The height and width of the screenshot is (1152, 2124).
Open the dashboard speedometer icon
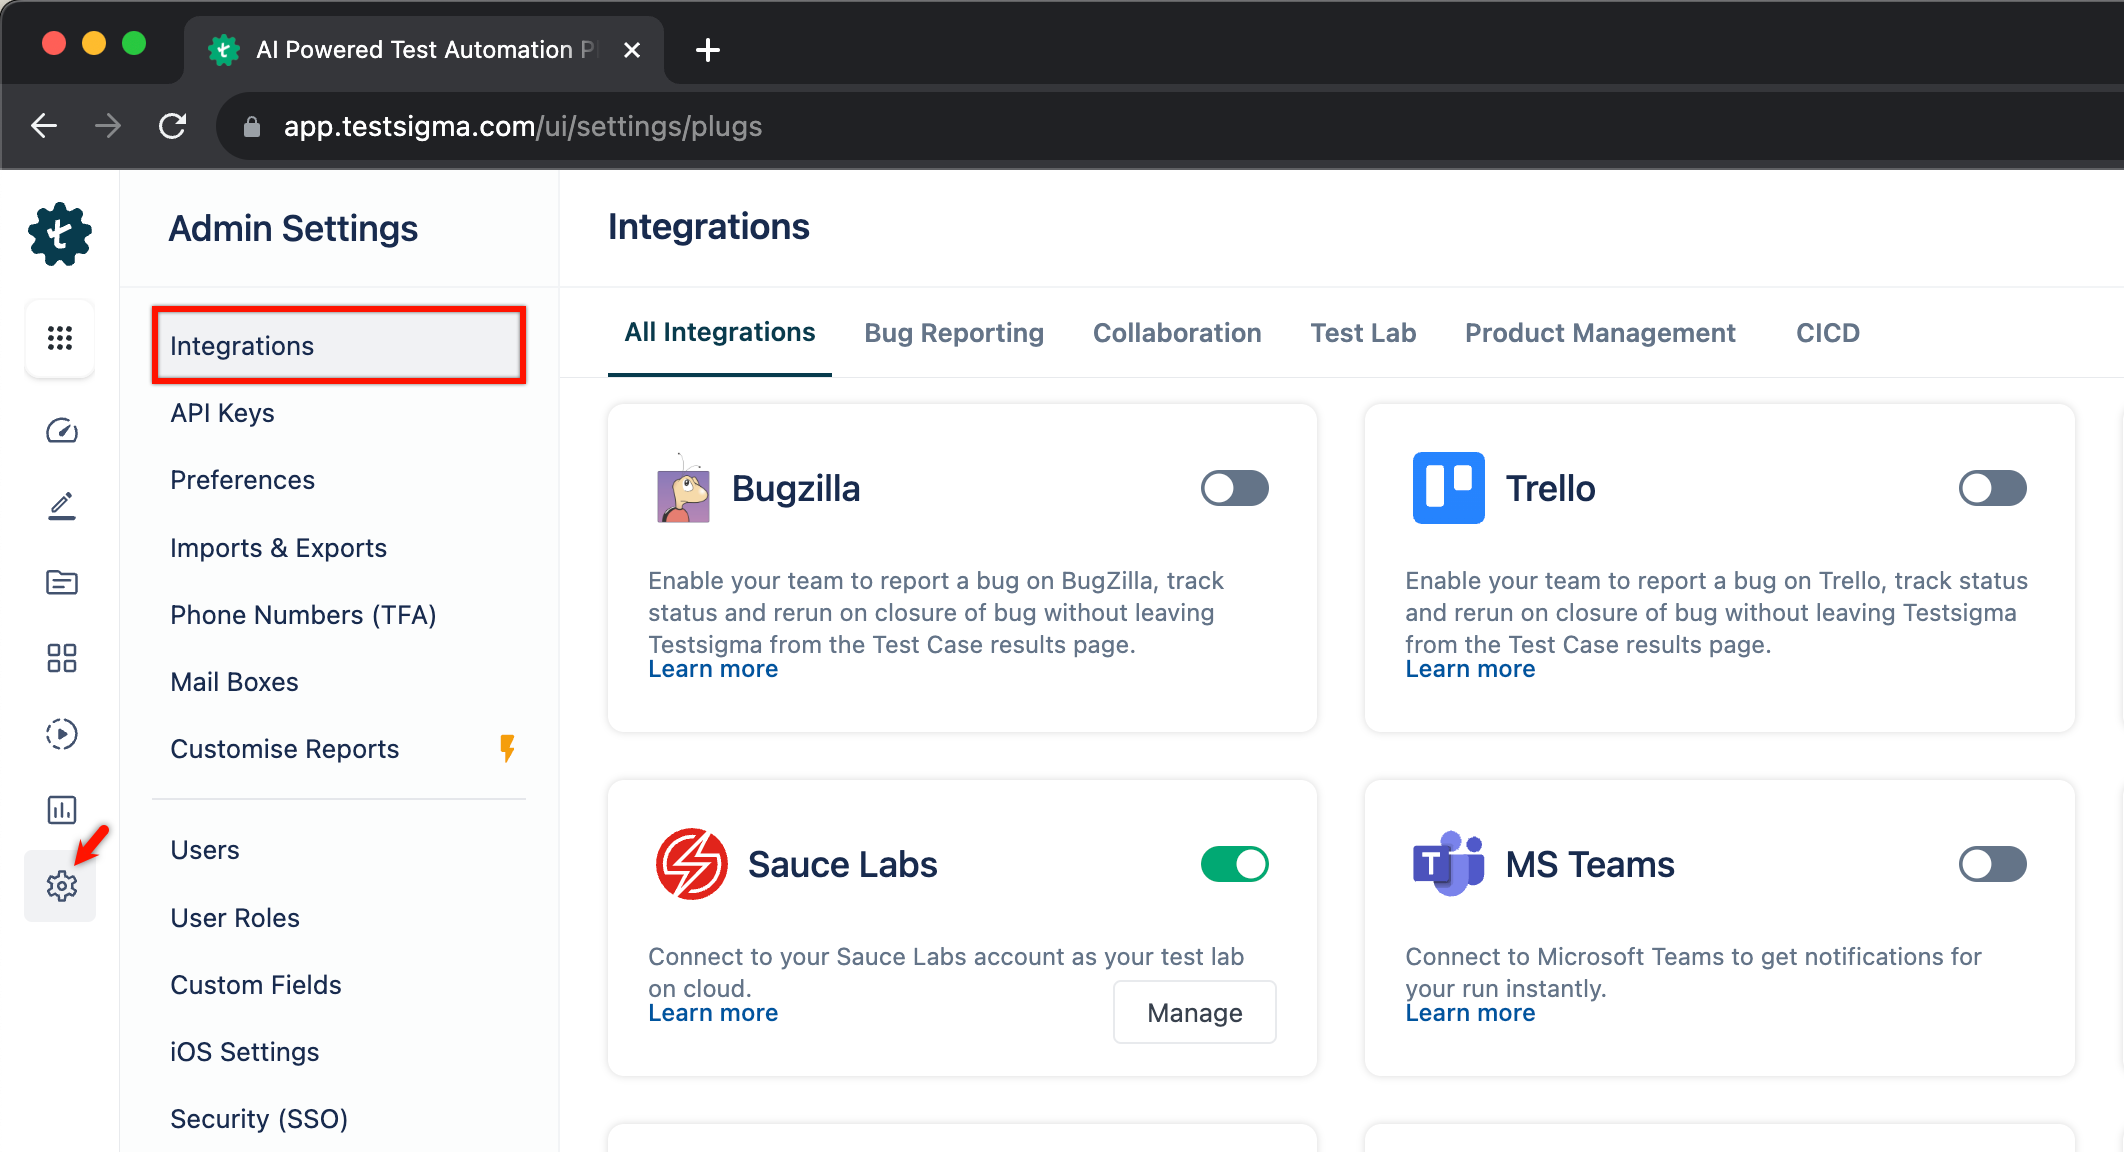pyautogui.click(x=60, y=431)
